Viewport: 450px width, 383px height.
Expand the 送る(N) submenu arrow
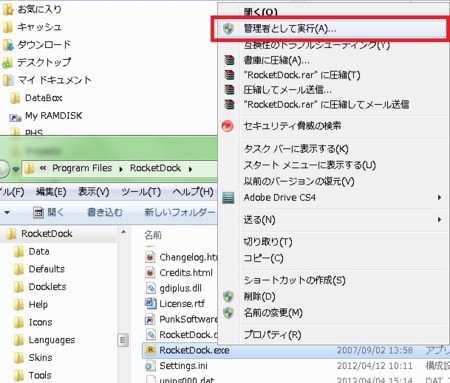coord(440,219)
